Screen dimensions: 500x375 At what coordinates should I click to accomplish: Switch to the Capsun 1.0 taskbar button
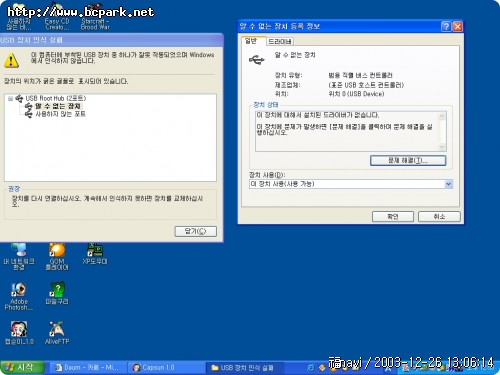(167, 368)
